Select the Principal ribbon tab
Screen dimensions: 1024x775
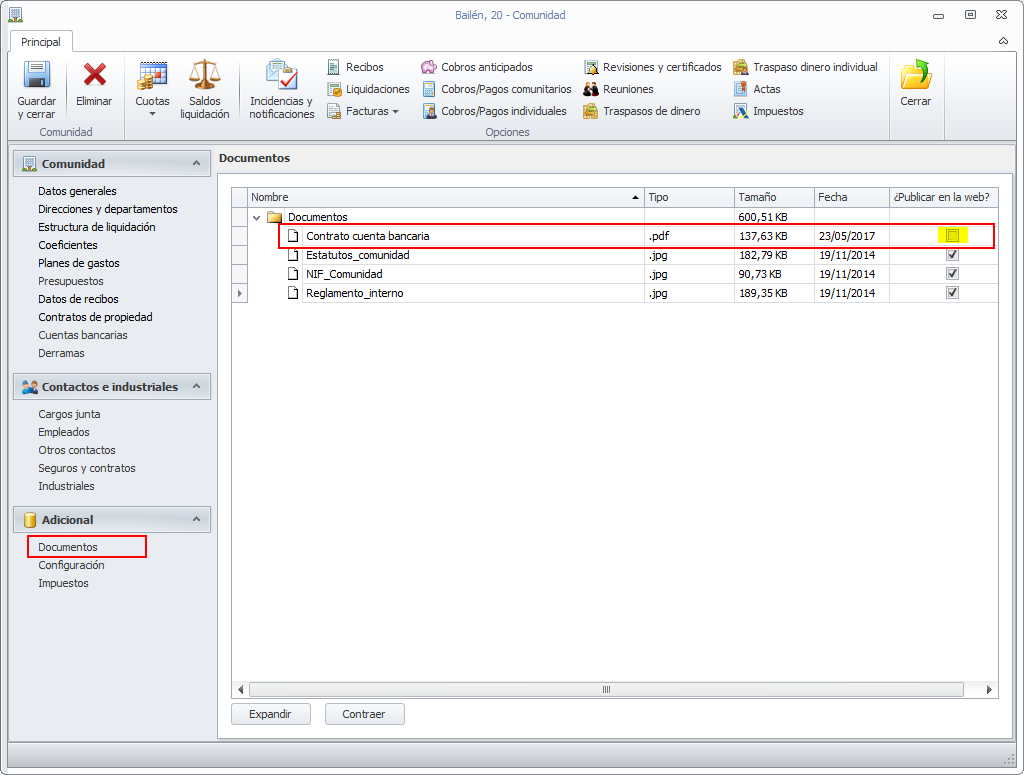click(x=40, y=42)
